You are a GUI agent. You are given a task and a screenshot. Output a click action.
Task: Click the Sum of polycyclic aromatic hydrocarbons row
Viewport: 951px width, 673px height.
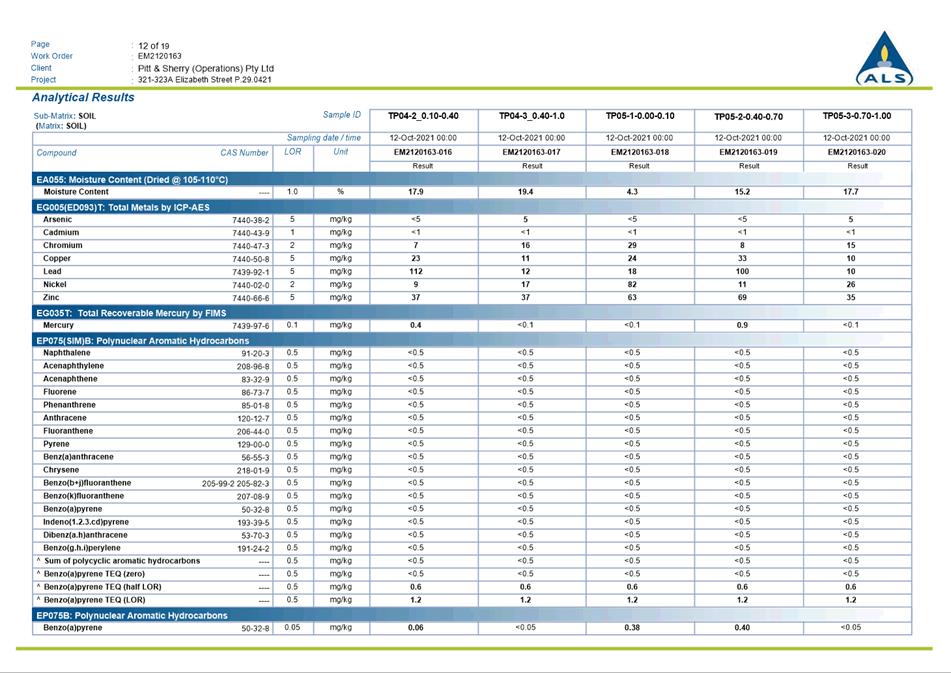click(471, 561)
